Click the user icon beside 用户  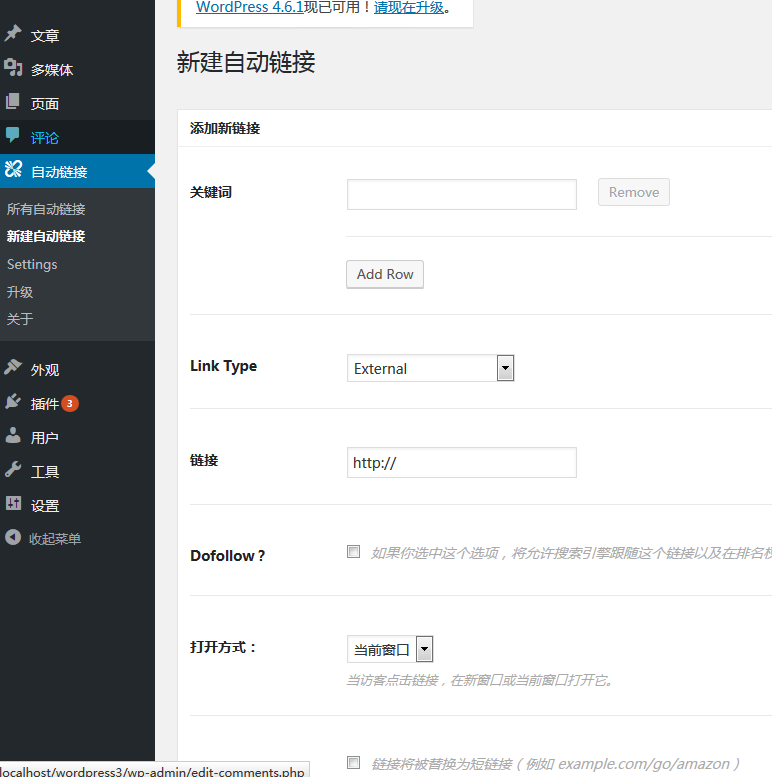(x=13, y=437)
